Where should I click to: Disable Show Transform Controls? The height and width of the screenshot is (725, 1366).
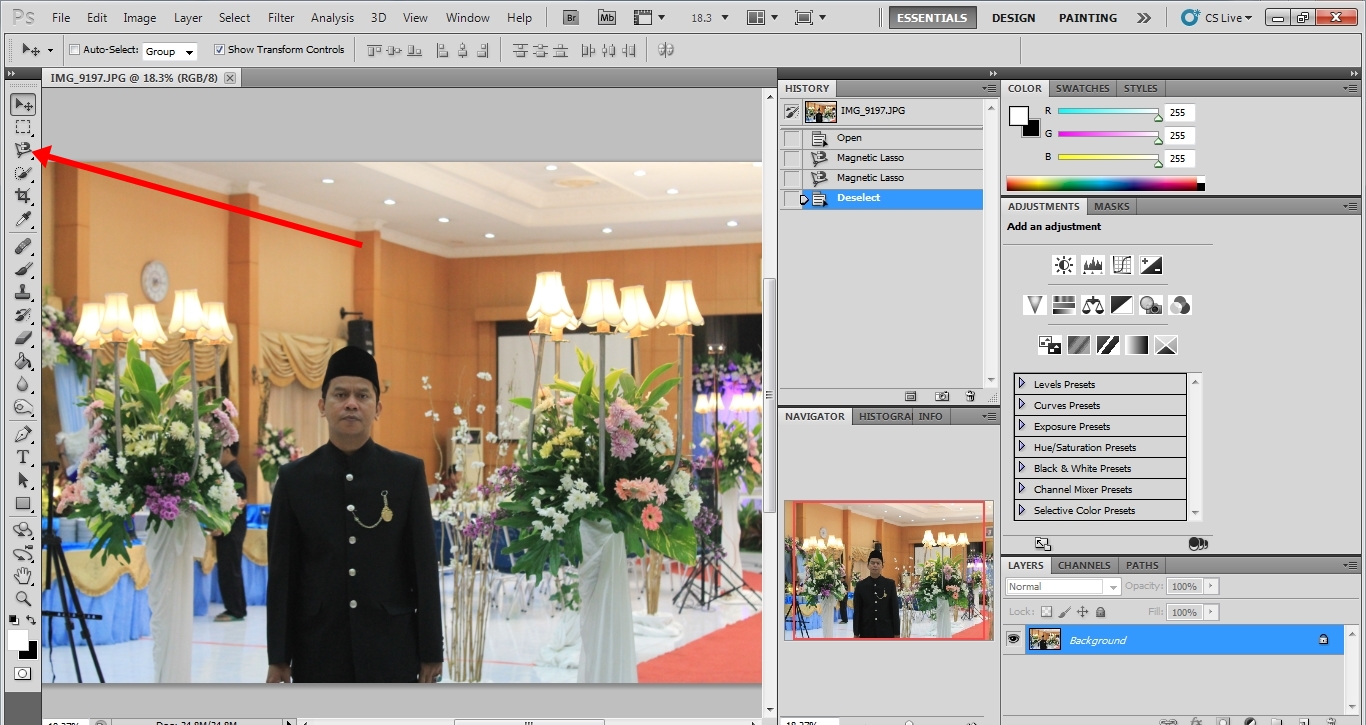[218, 49]
